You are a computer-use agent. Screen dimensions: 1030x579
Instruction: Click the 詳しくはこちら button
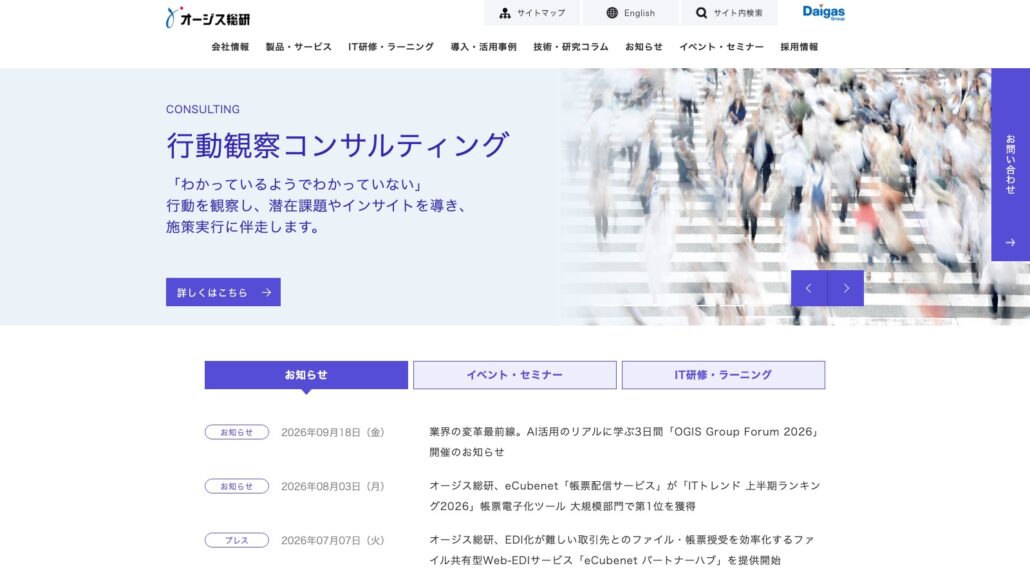(x=223, y=292)
